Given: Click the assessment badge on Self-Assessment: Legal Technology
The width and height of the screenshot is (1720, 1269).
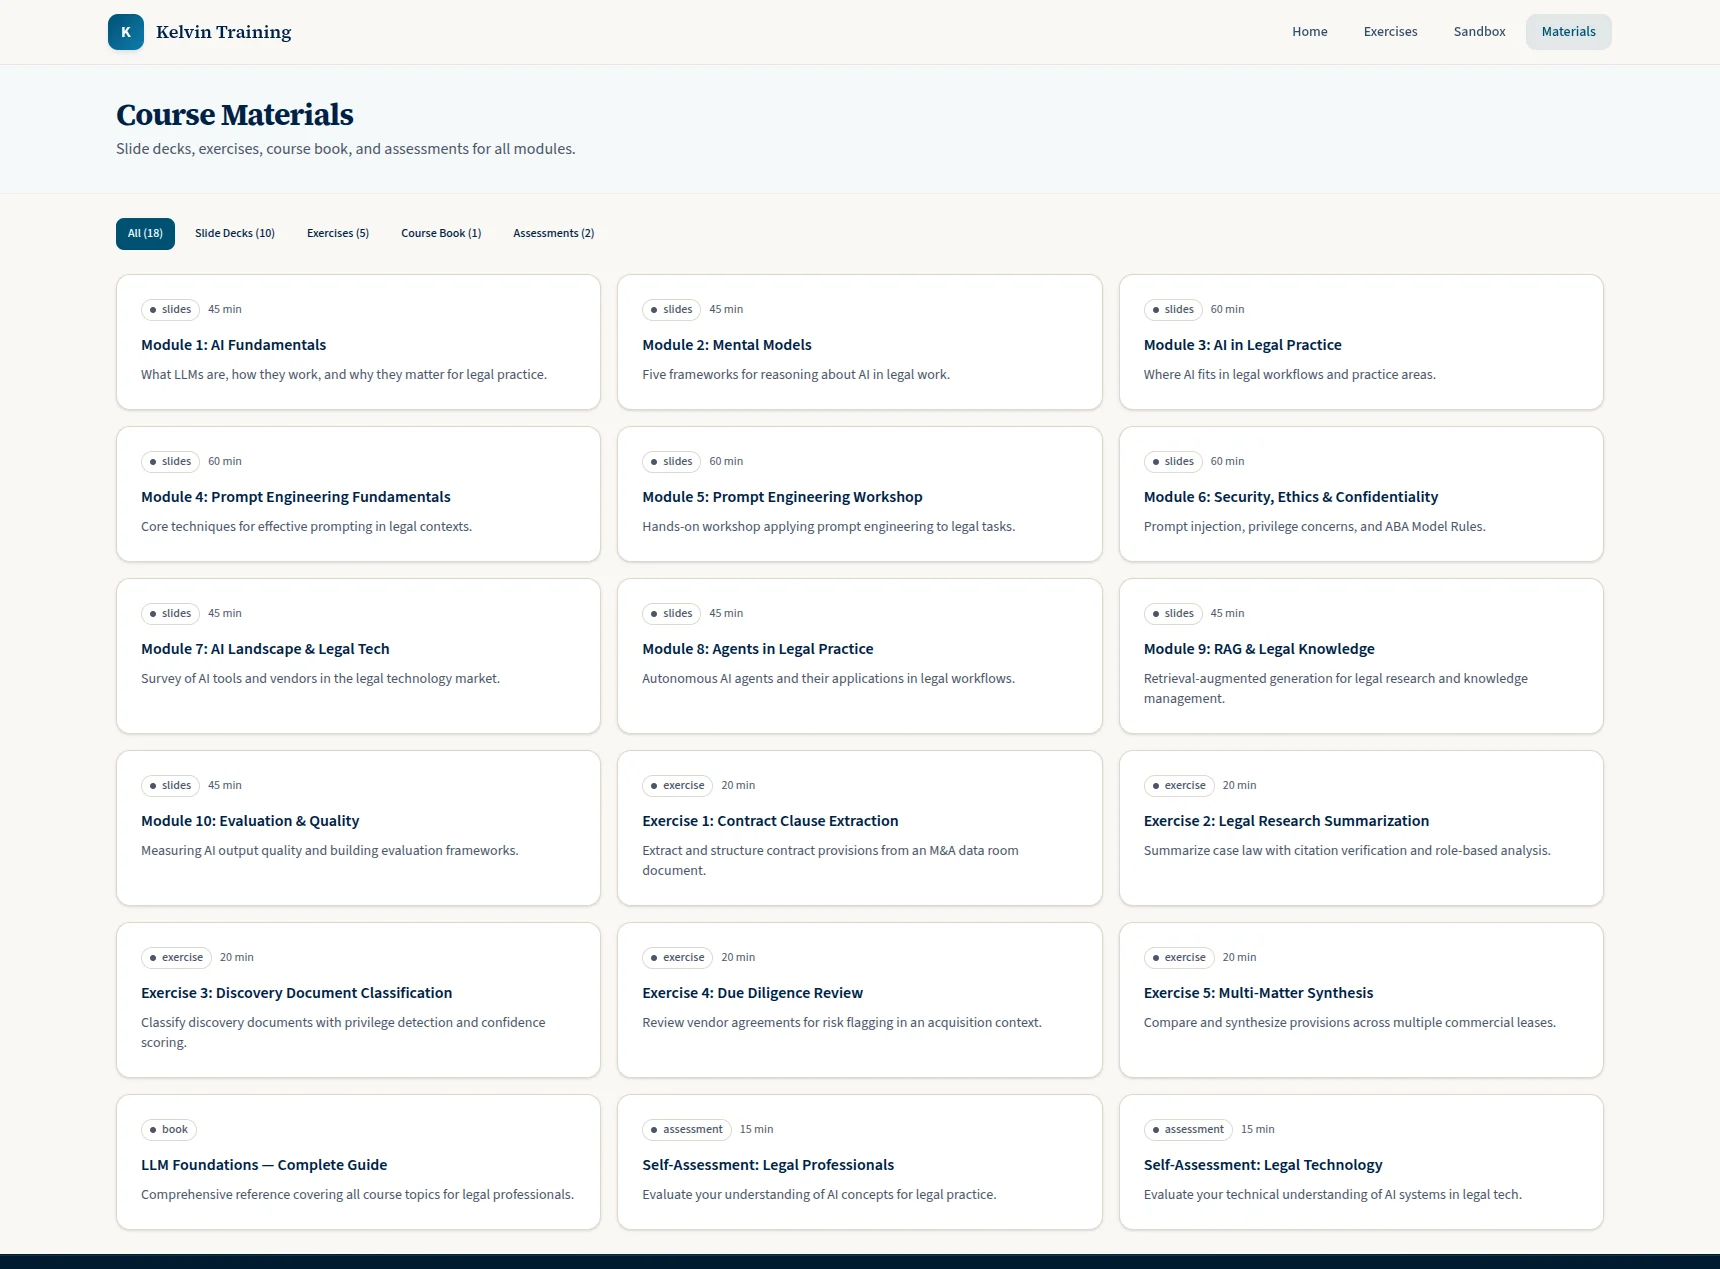Looking at the screenshot, I should 1188,1129.
